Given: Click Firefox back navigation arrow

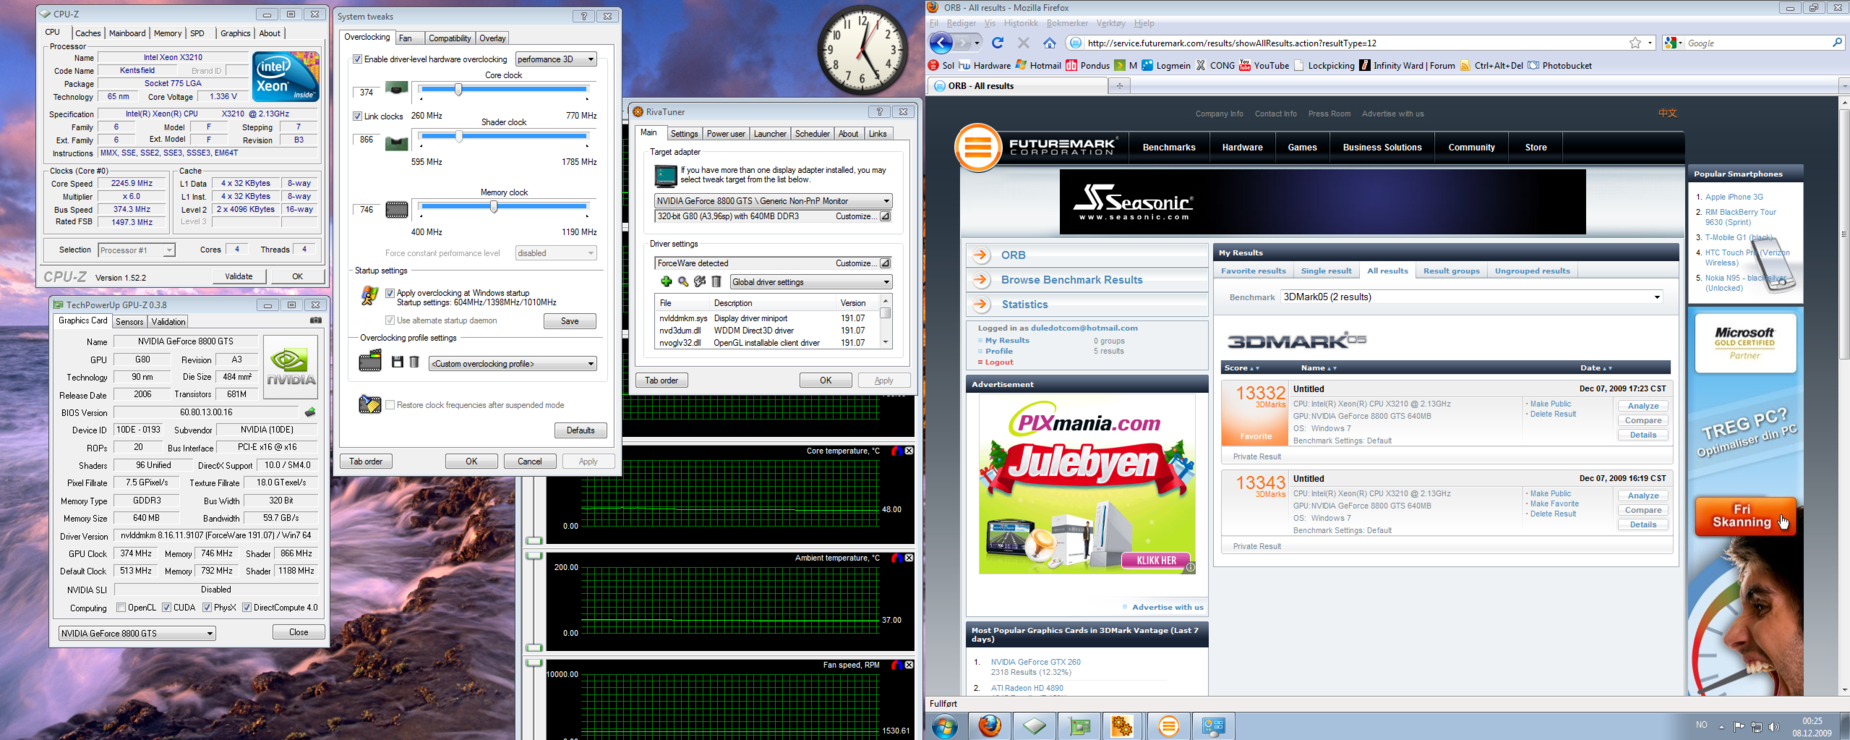Looking at the screenshot, I should coord(941,43).
